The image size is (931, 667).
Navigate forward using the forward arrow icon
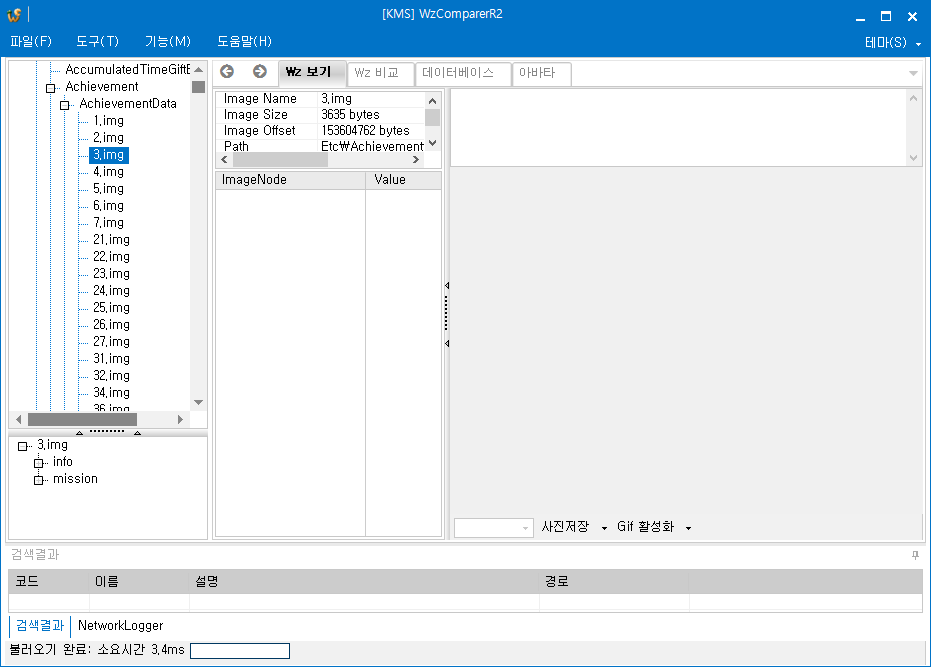click(x=259, y=71)
